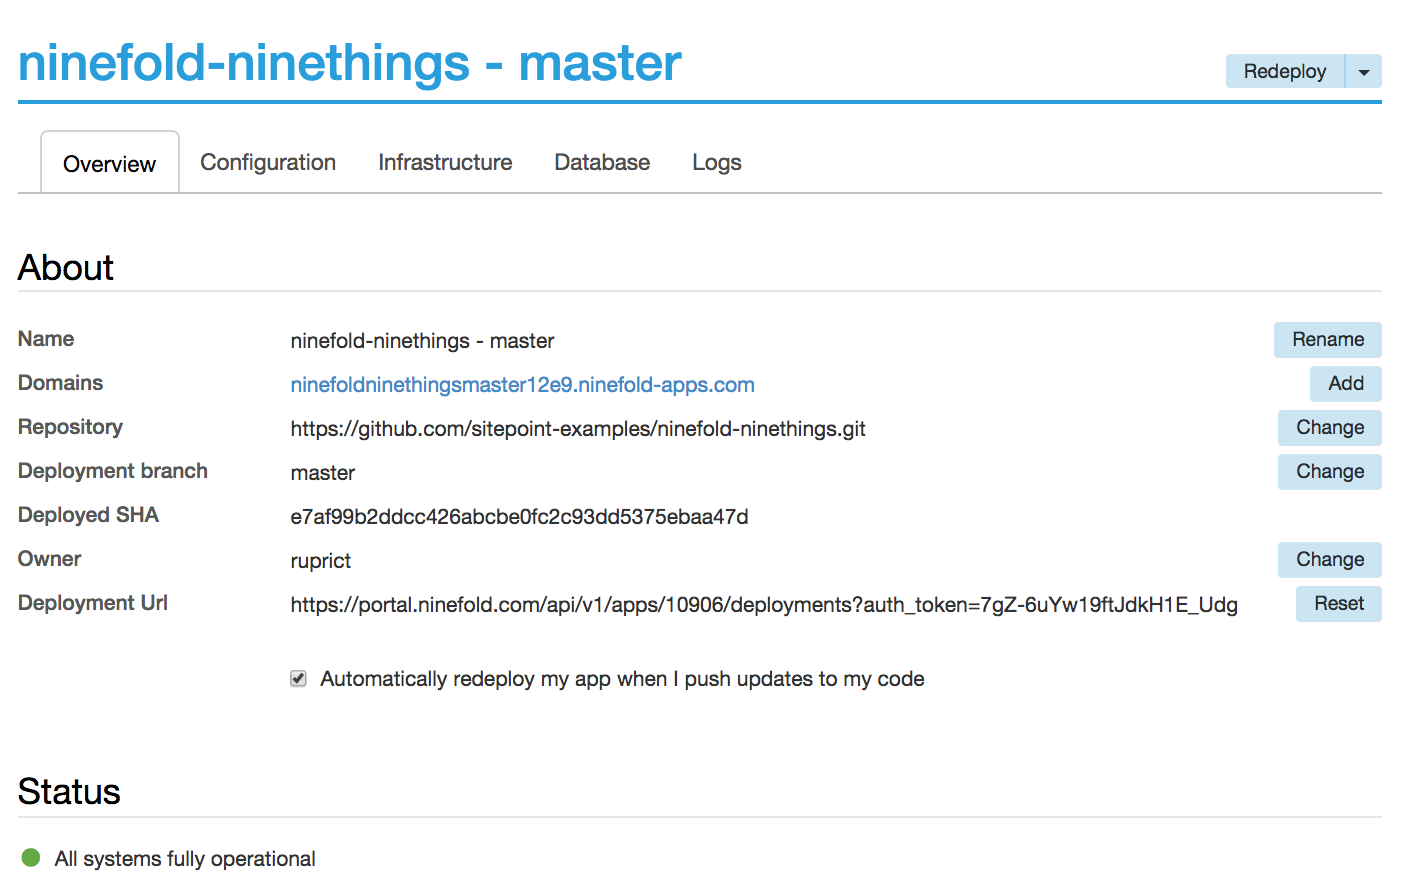Add a new domain
The height and width of the screenshot is (888, 1404).
1345,383
